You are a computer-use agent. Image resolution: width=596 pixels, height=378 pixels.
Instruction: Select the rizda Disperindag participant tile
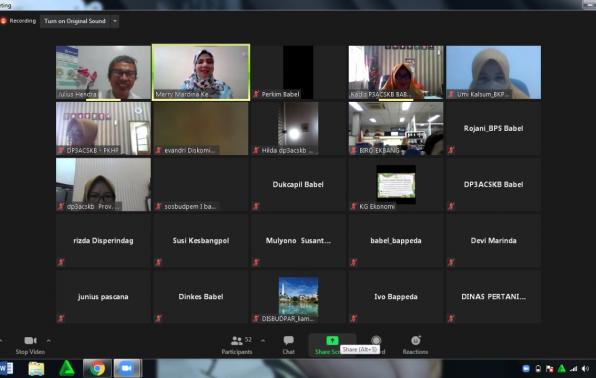pyautogui.click(x=103, y=241)
